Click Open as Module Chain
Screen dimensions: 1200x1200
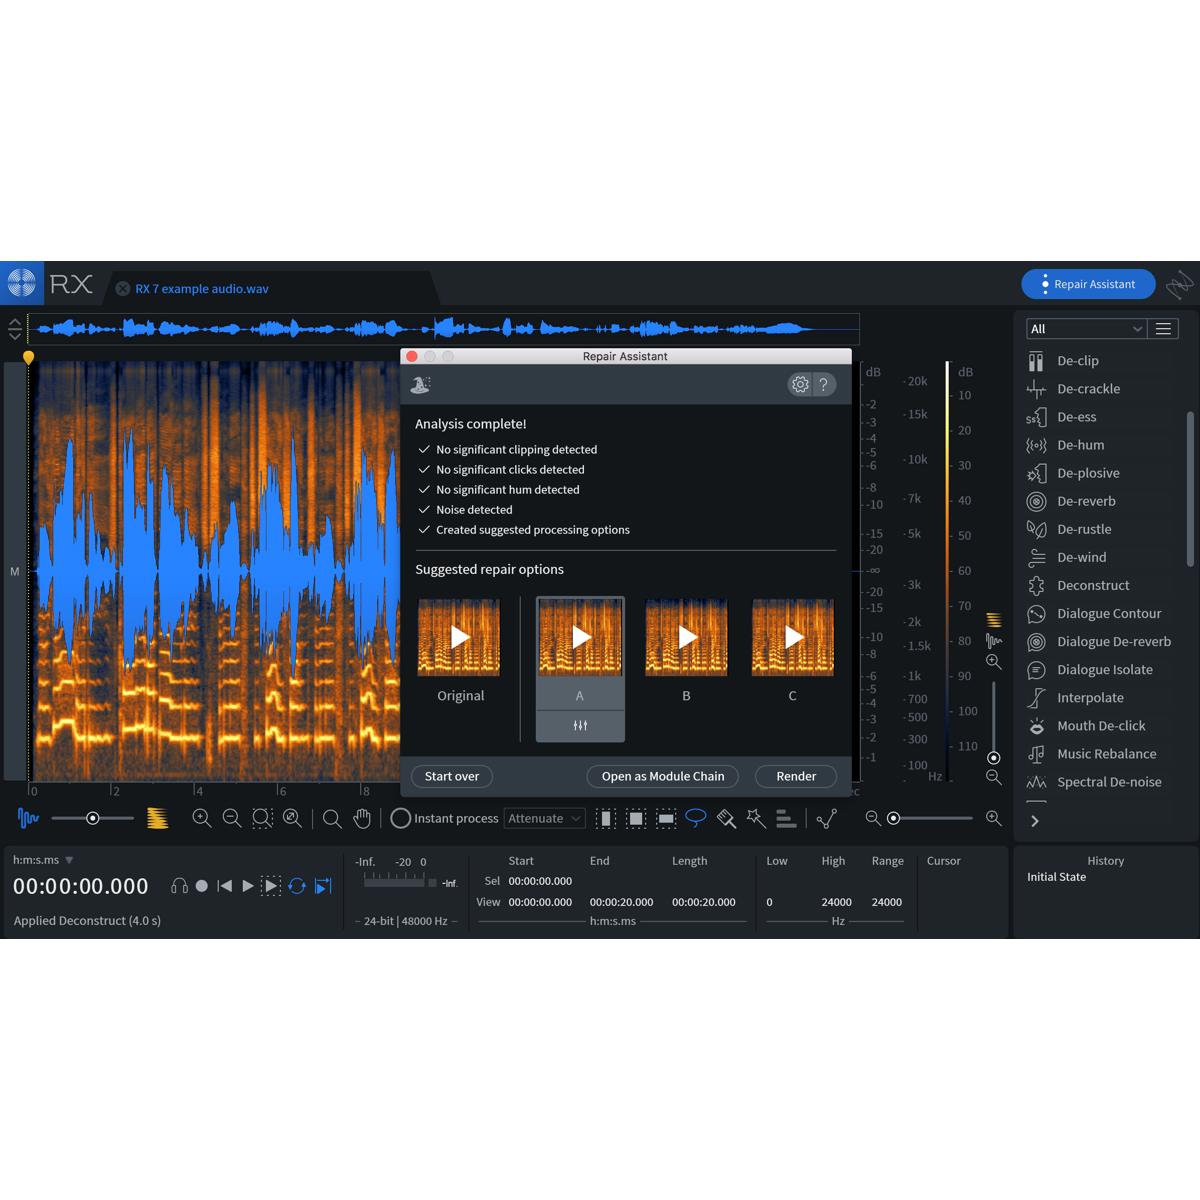(x=663, y=776)
